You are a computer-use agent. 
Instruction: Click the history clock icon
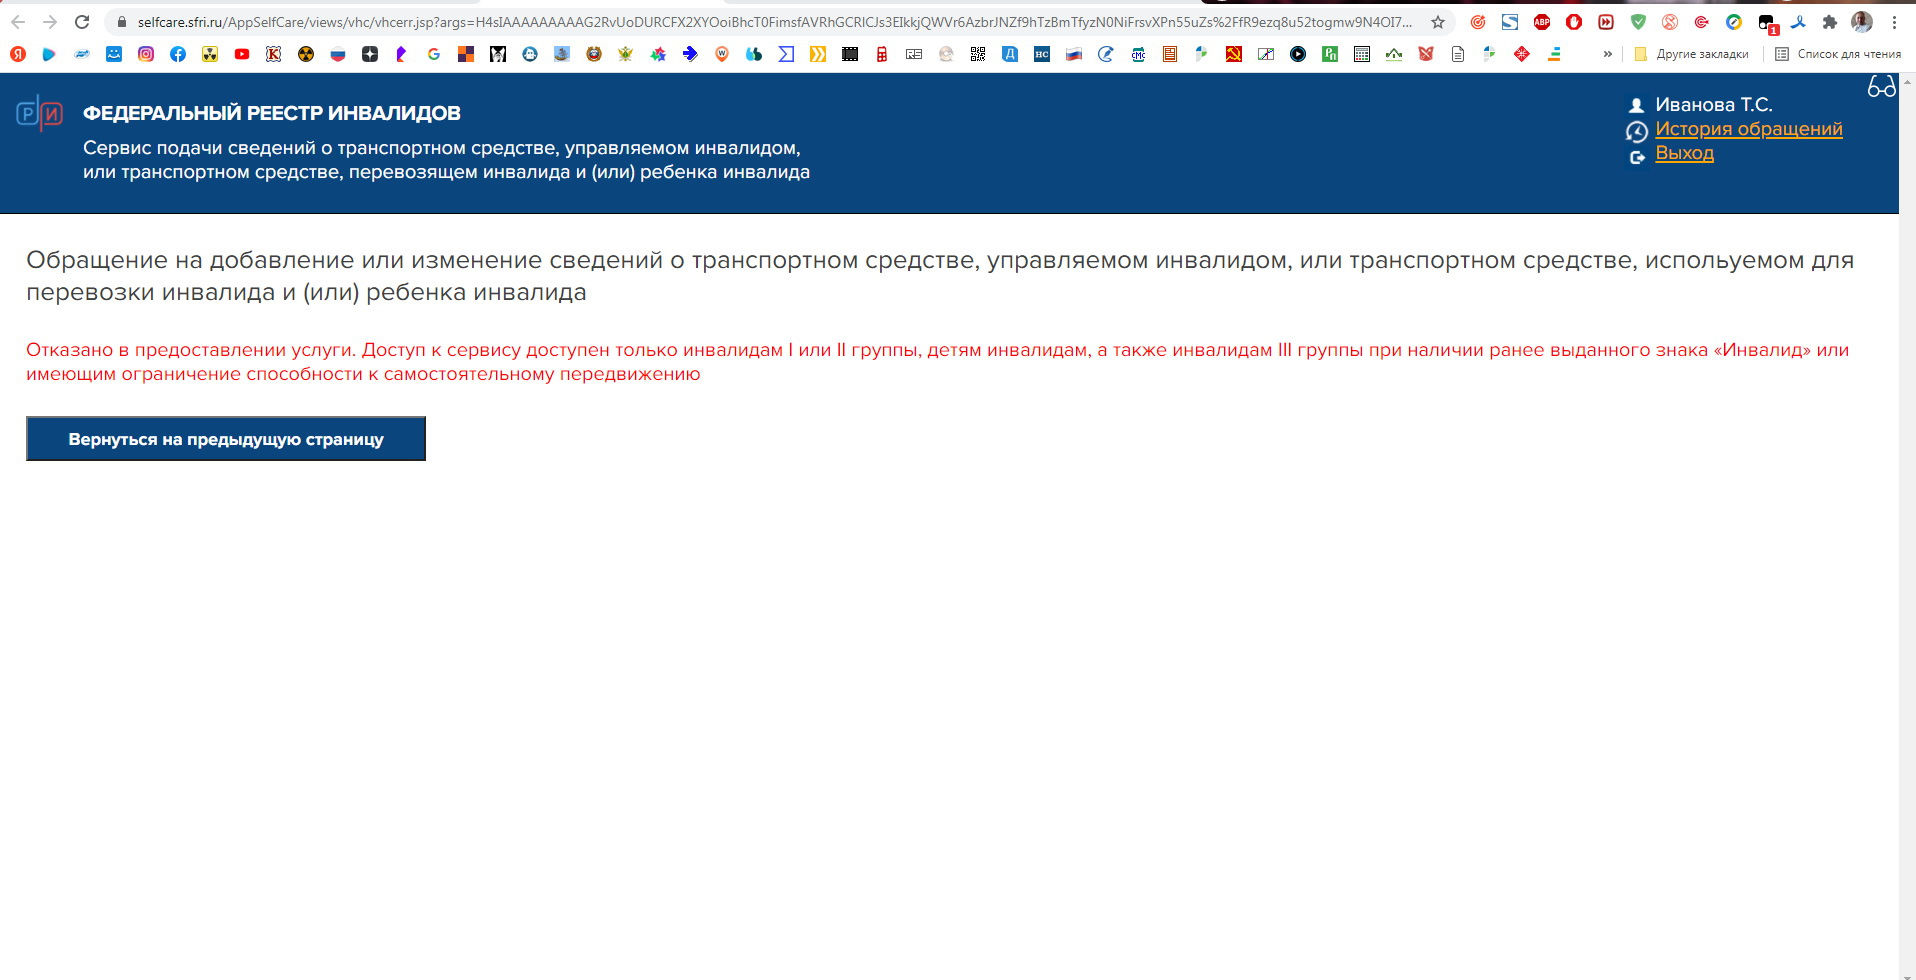click(1636, 131)
